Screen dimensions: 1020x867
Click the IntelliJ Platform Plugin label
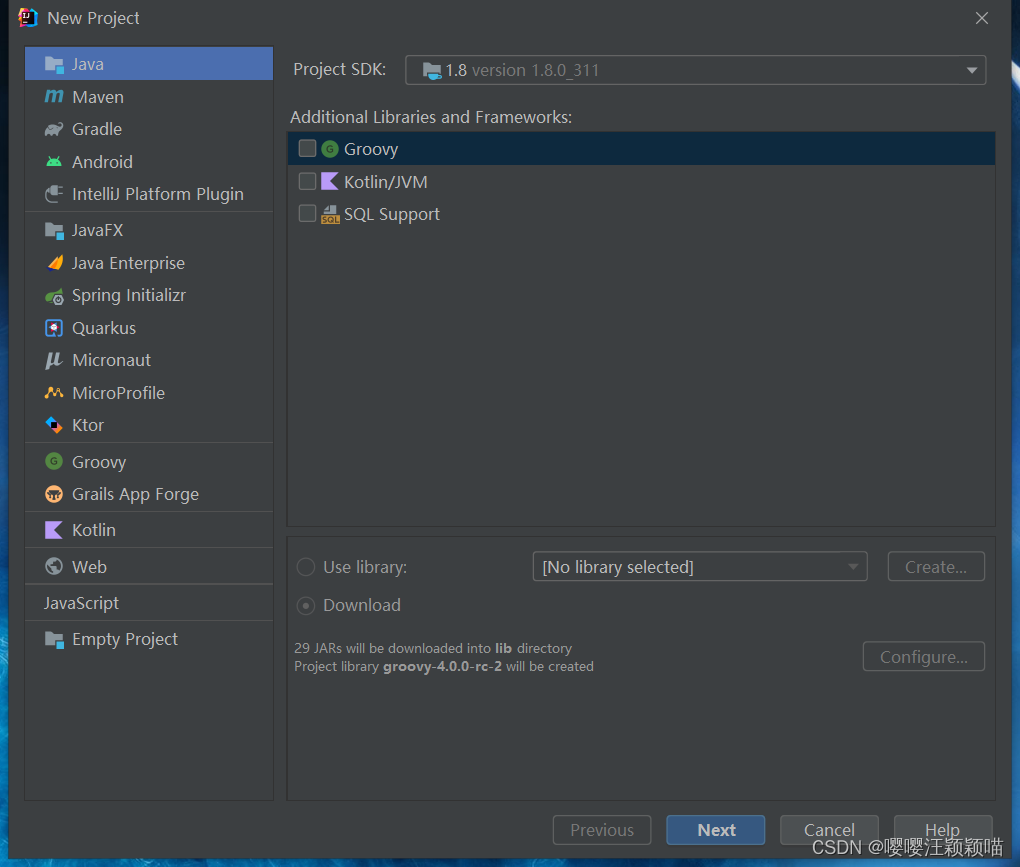tap(157, 194)
